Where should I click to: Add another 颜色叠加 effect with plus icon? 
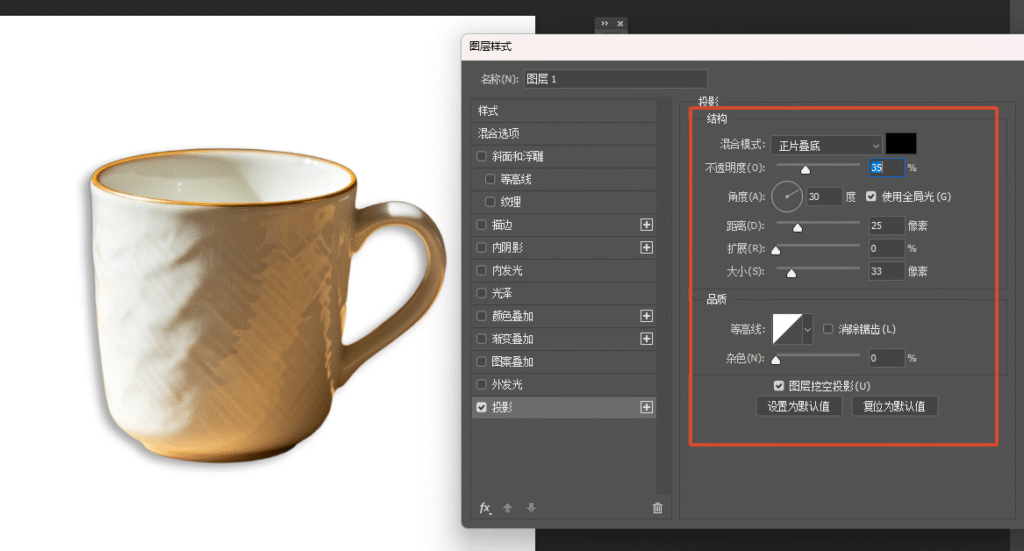click(x=647, y=316)
